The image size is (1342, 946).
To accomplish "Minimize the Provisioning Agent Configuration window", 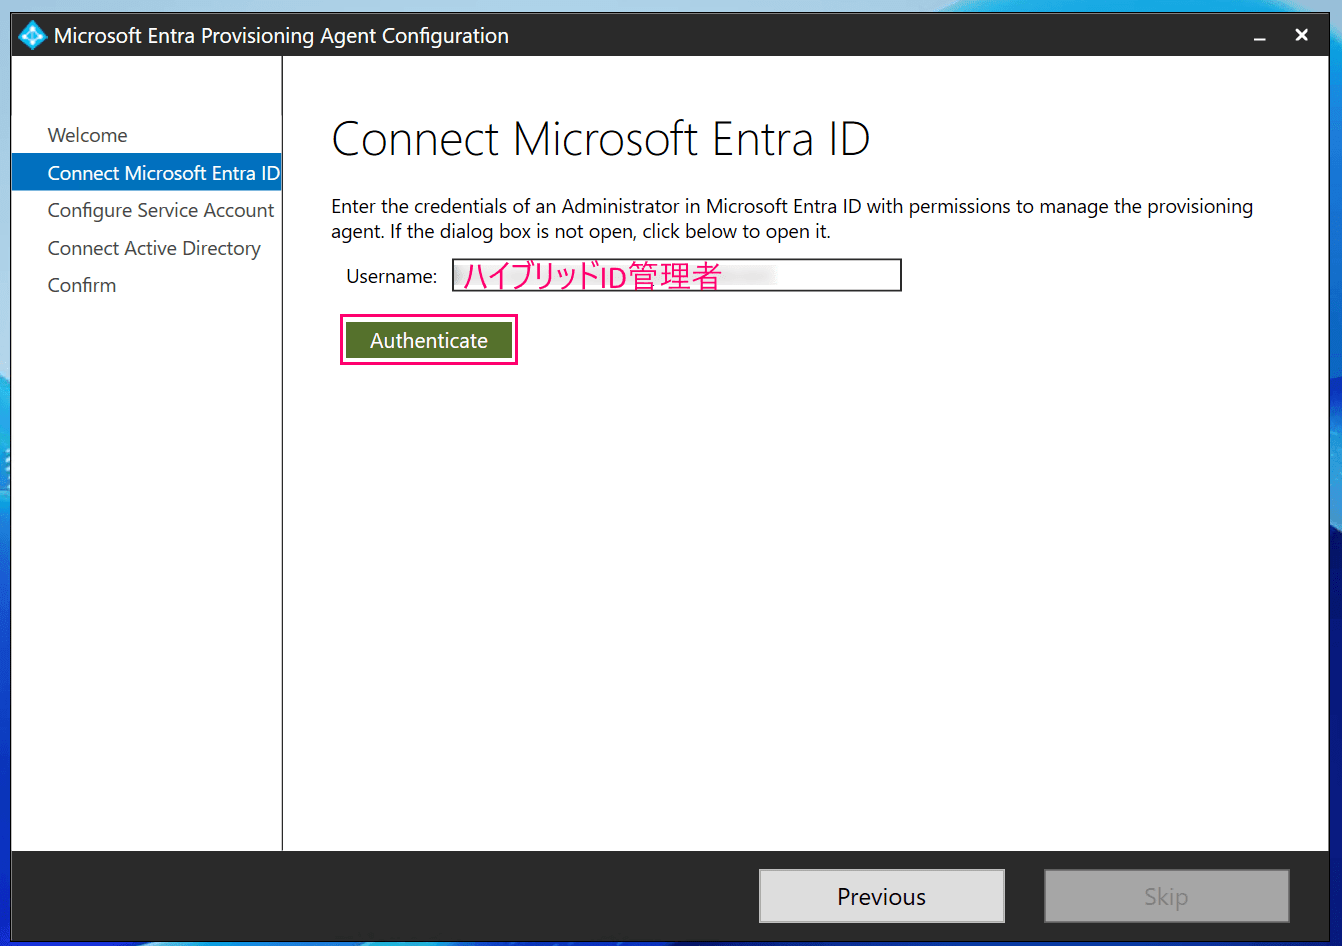I will [x=1260, y=36].
